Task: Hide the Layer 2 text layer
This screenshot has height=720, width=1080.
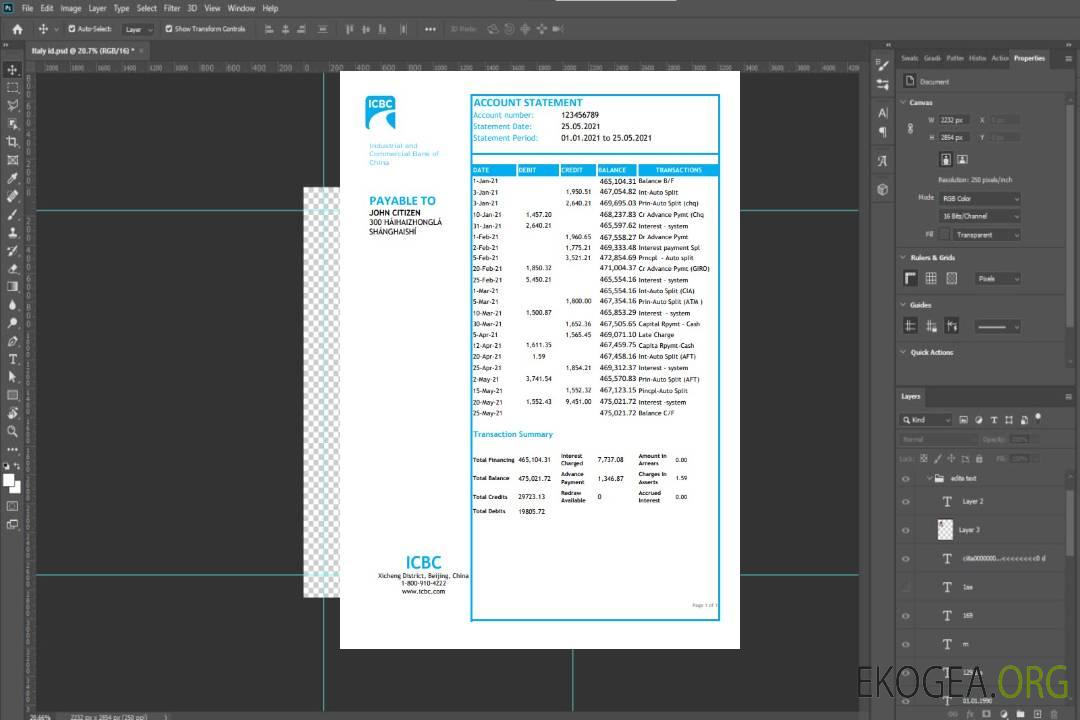Action: (x=906, y=501)
